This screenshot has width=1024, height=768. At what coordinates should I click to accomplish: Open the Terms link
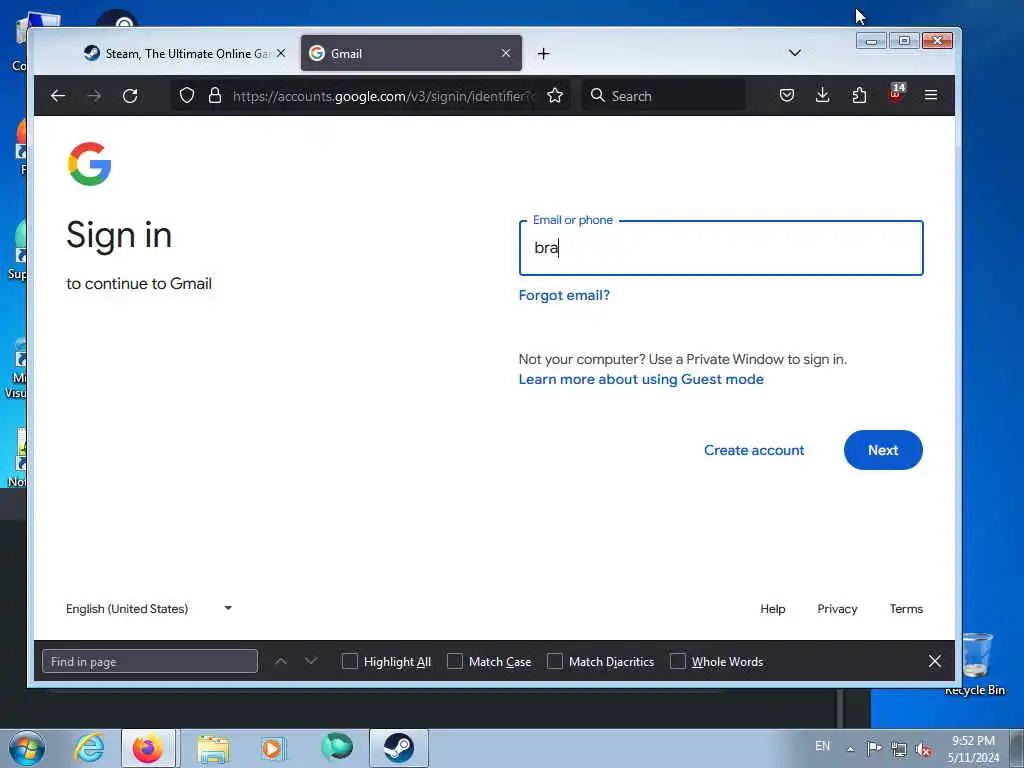point(906,609)
